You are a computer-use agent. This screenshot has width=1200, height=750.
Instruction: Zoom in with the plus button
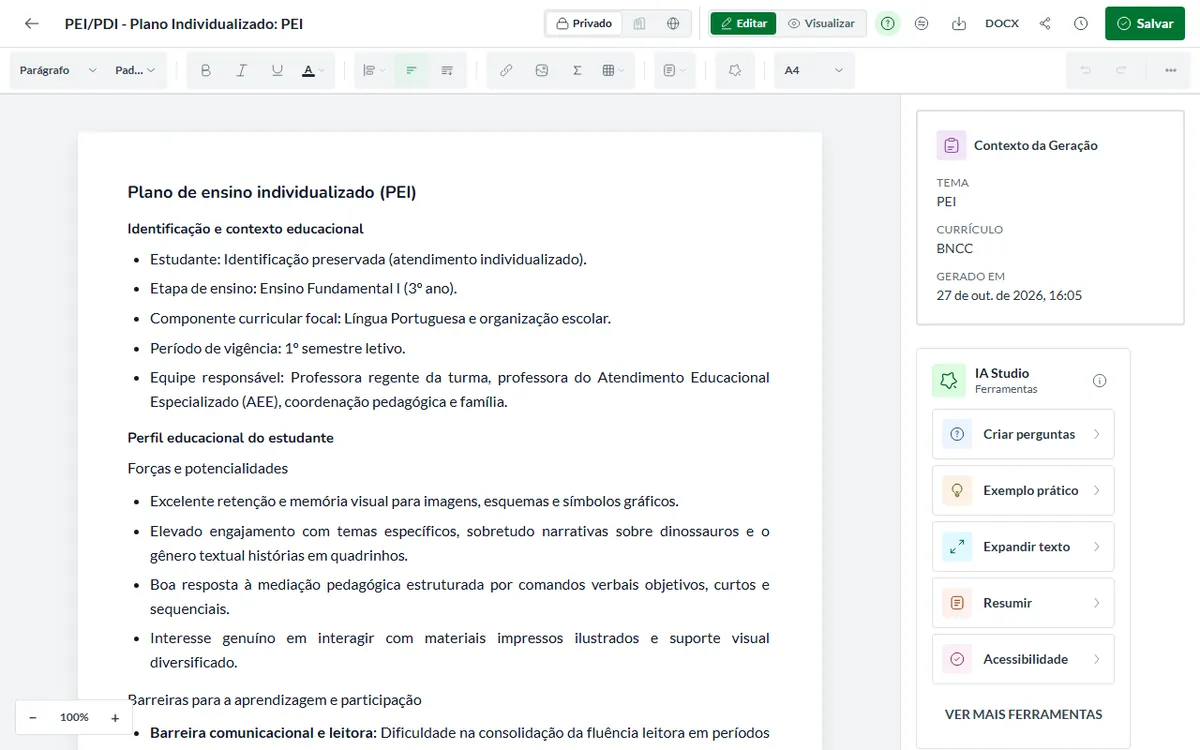(x=115, y=717)
